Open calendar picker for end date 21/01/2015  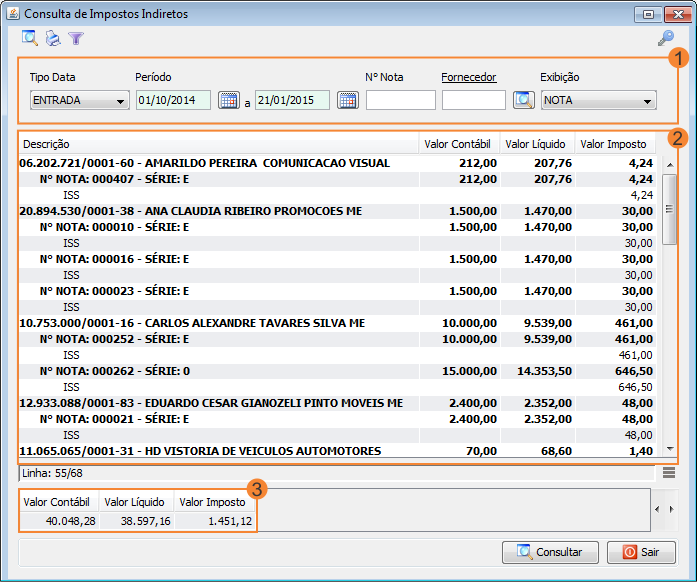(x=348, y=100)
